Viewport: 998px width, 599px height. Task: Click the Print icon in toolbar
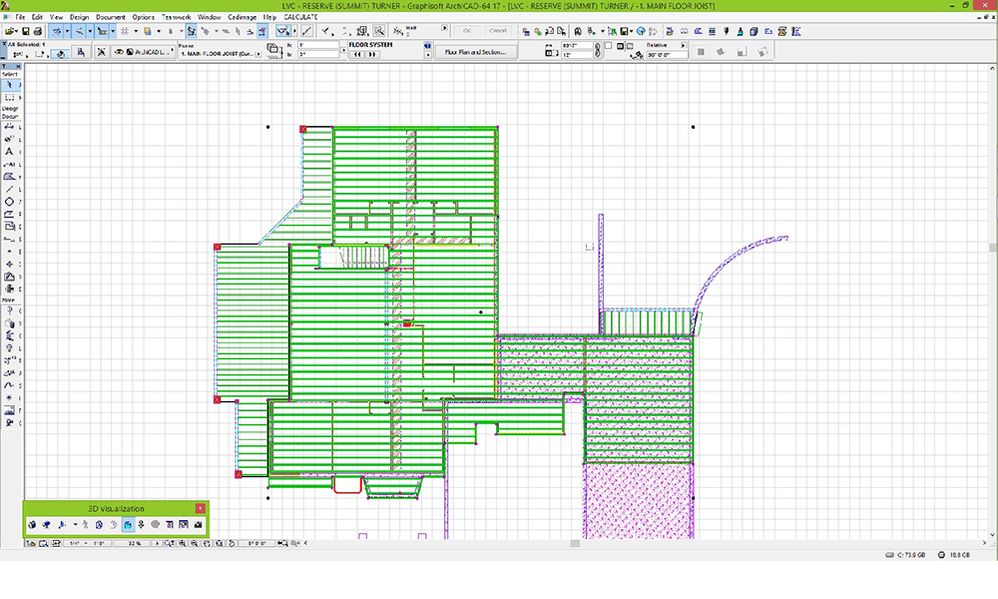[38, 31]
